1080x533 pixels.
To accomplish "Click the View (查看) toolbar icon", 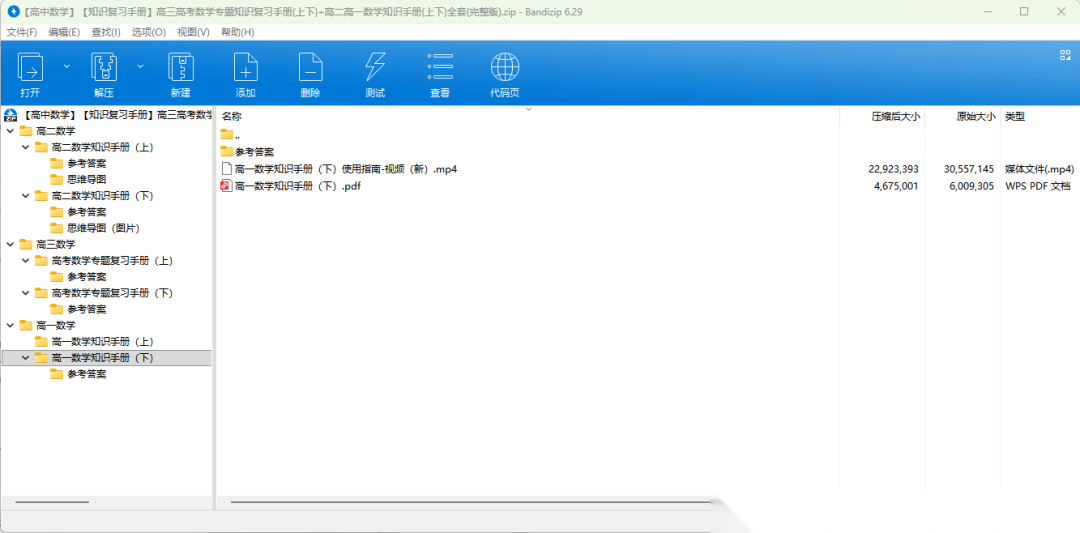I will pos(440,68).
